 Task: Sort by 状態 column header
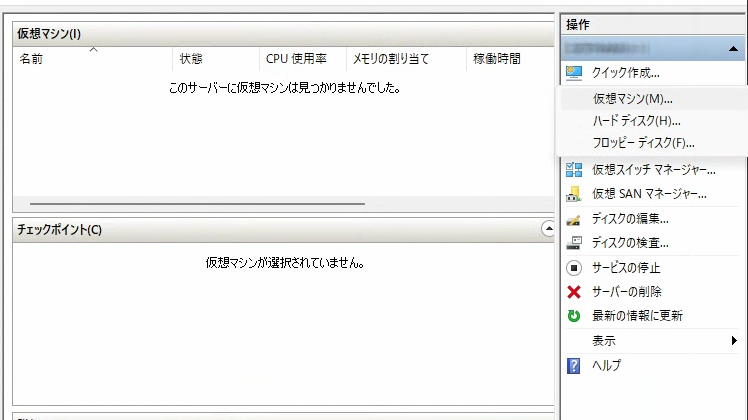click(x=216, y=59)
